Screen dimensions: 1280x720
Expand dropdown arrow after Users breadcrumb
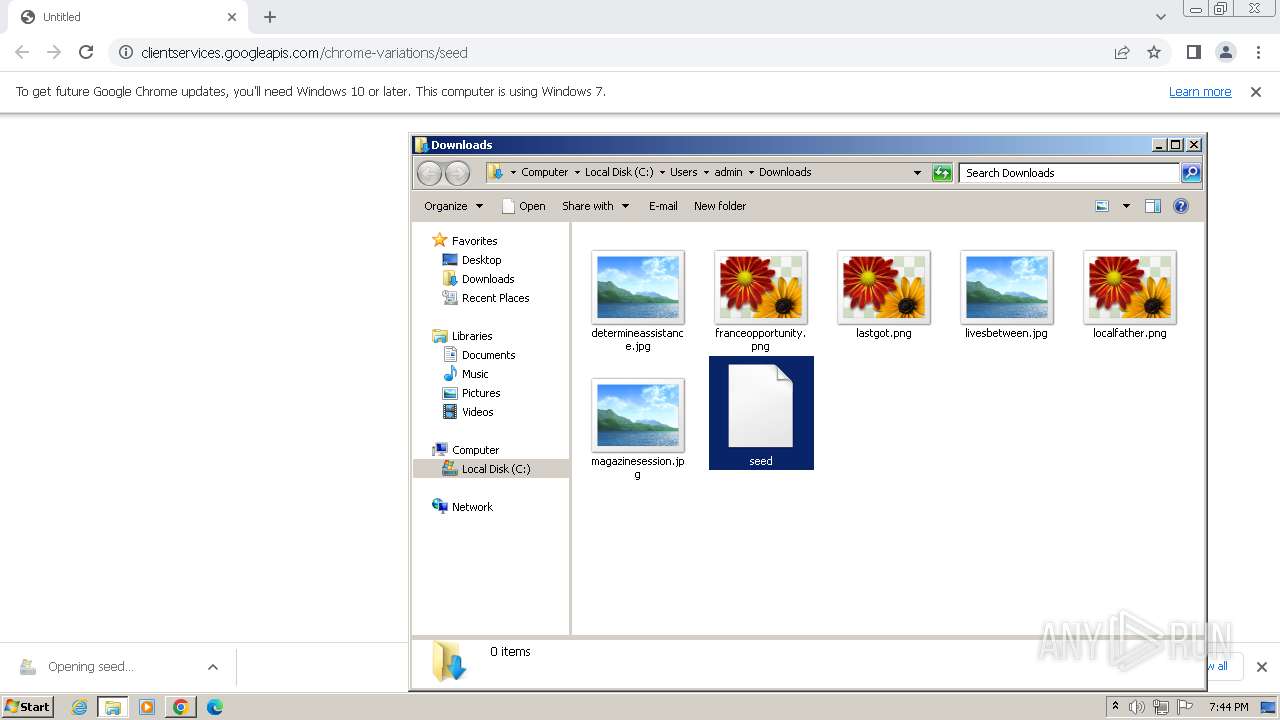pyautogui.click(x=706, y=172)
